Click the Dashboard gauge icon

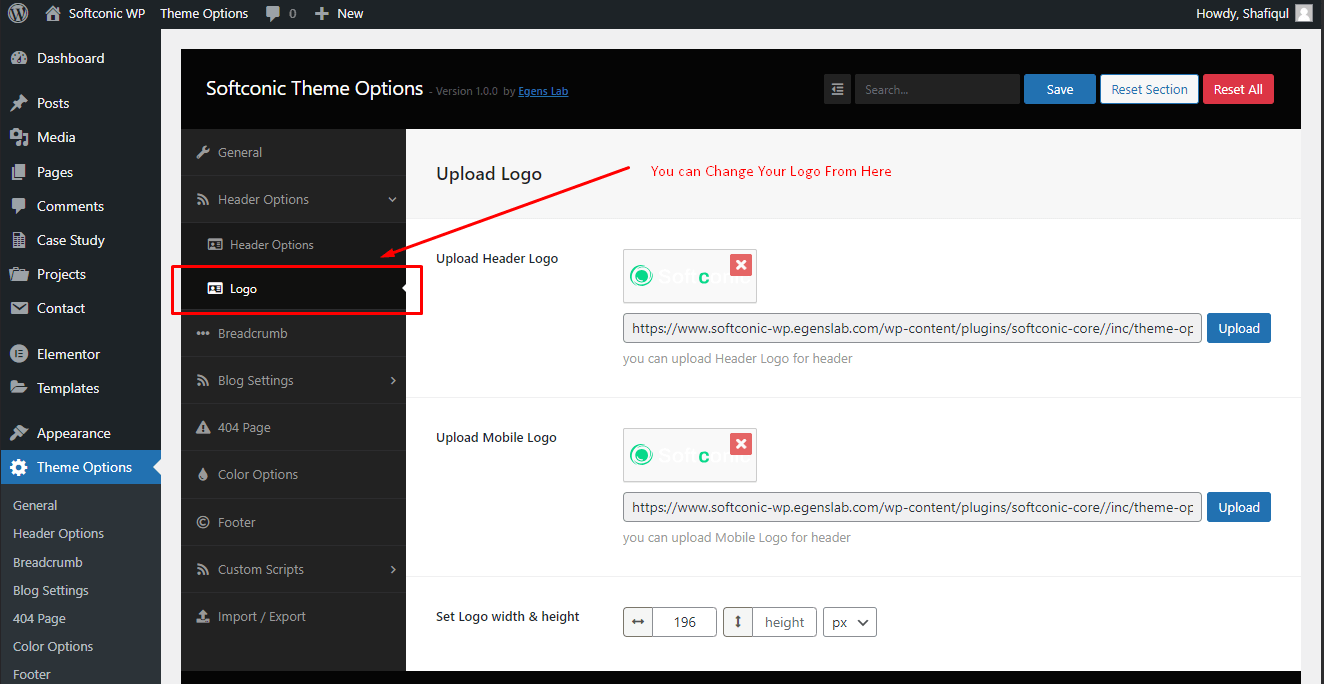pyautogui.click(x=18, y=58)
